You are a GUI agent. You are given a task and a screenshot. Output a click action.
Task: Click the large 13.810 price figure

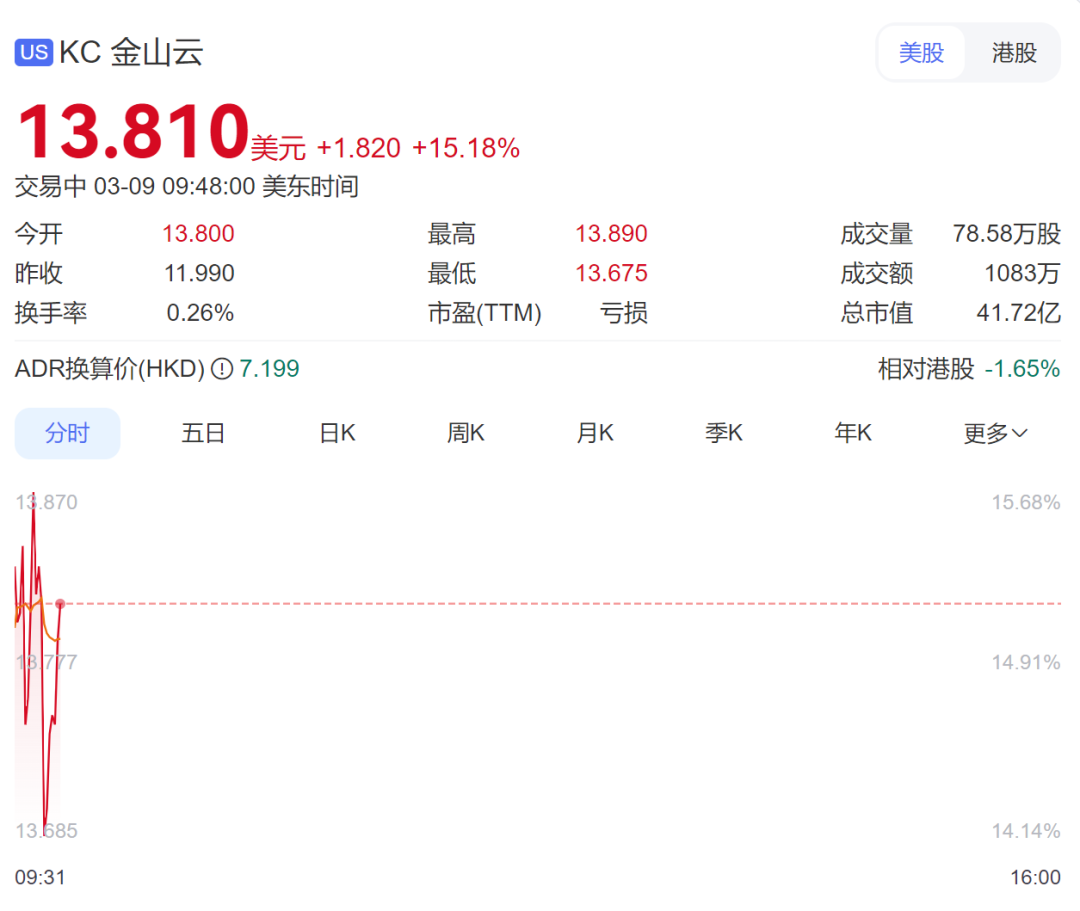point(132,133)
